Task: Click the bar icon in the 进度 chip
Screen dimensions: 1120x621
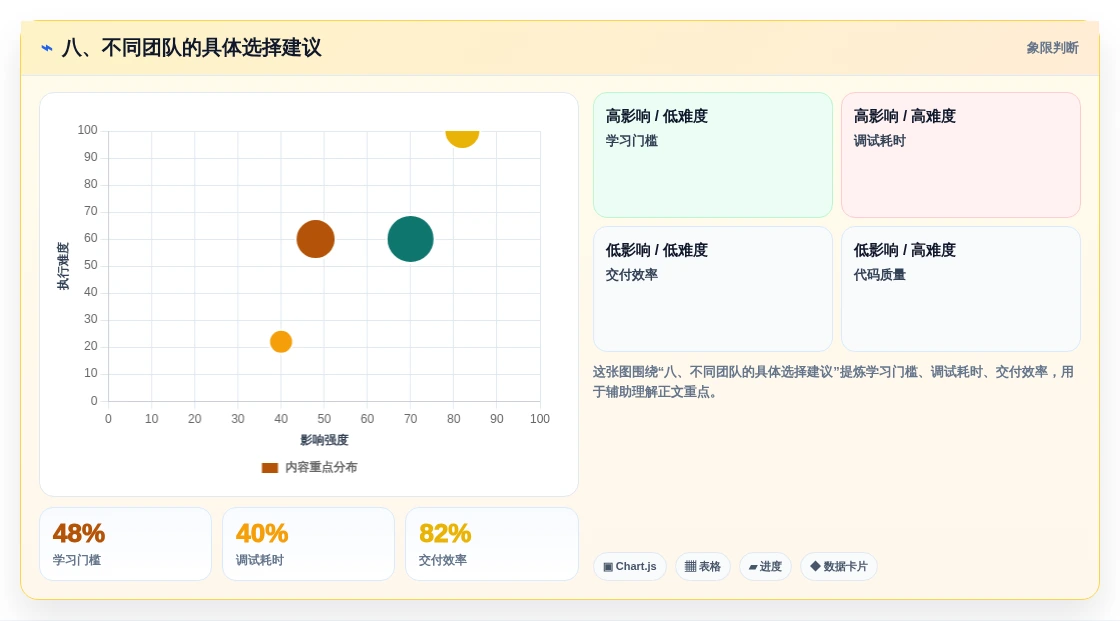Action: coord(753,567)
